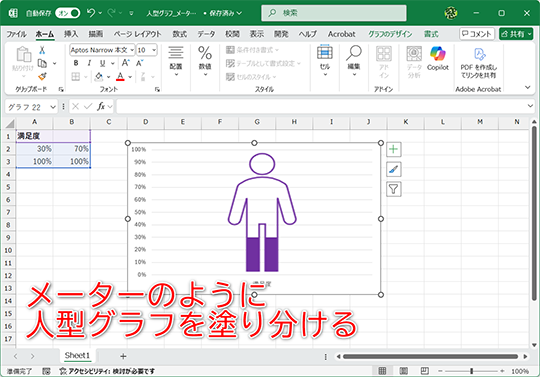Click the Cut scissors icon
The height and width of the screenshot is (377, 540).
[42, 50]
